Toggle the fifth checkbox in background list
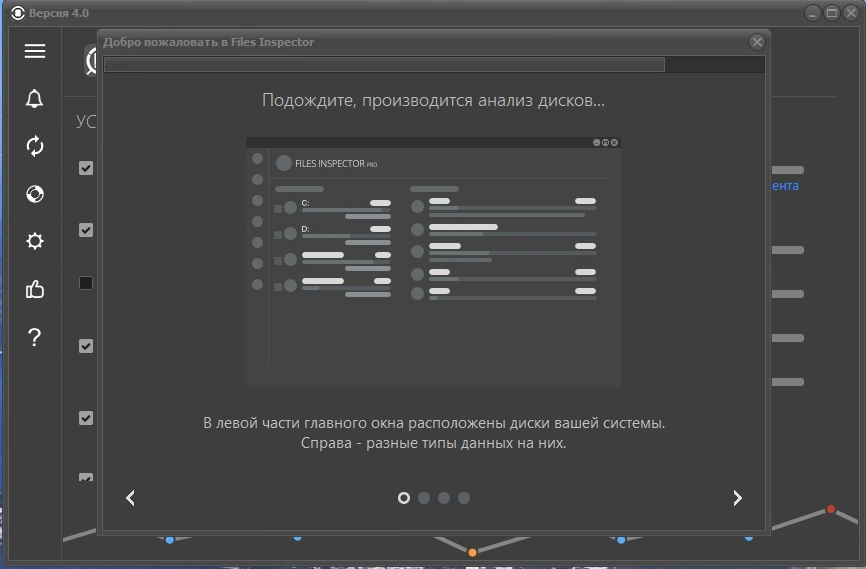The image size is (866, 569). tap(86, 418)
